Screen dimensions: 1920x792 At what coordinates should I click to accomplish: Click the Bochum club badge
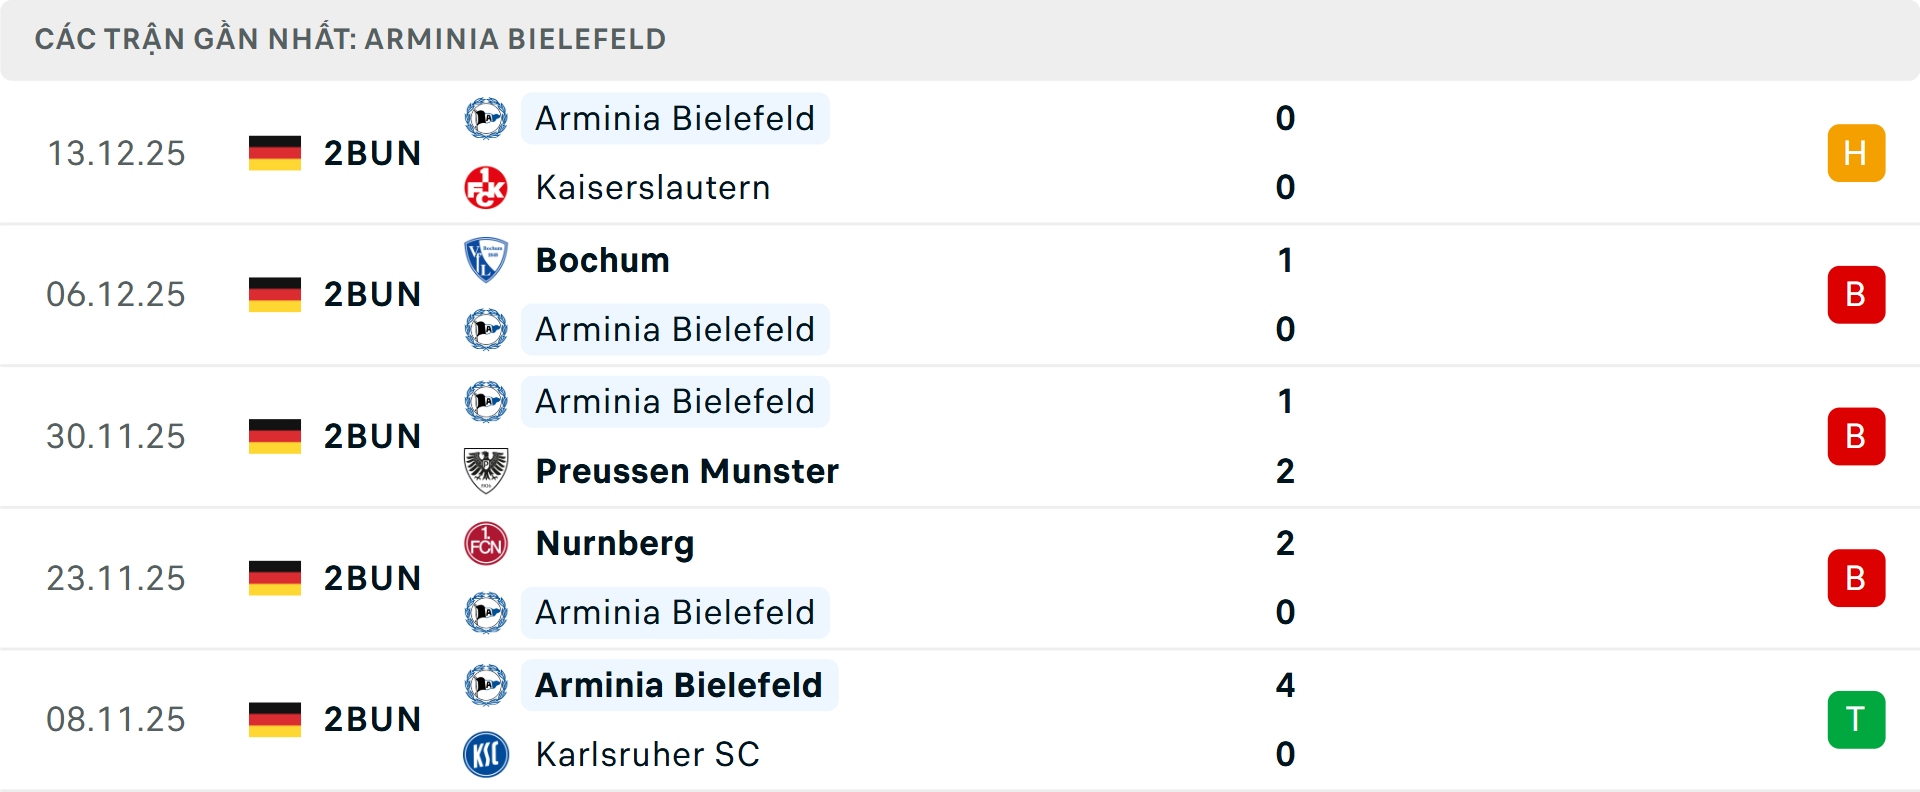coord(487,260)
